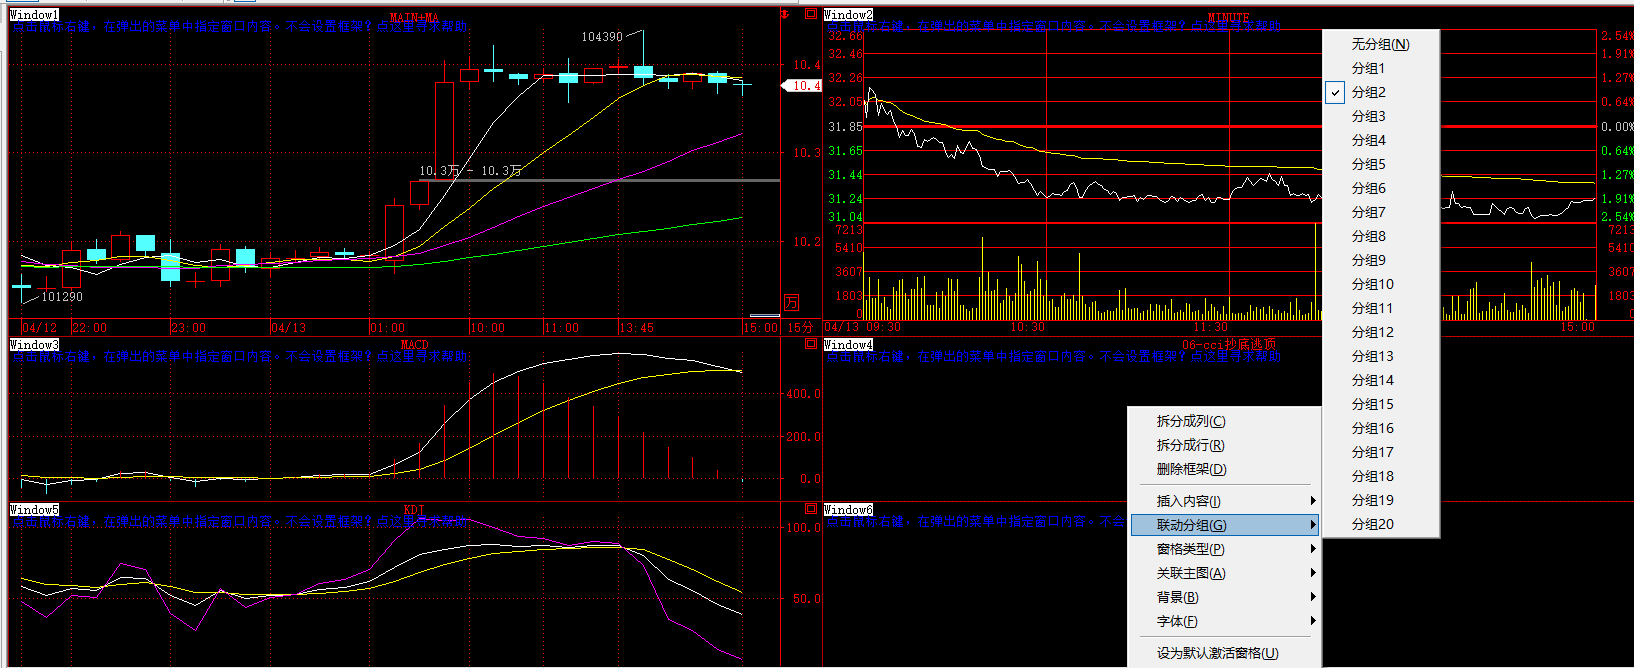Select 分组20 in the group submenu

tap(1381, 524)
